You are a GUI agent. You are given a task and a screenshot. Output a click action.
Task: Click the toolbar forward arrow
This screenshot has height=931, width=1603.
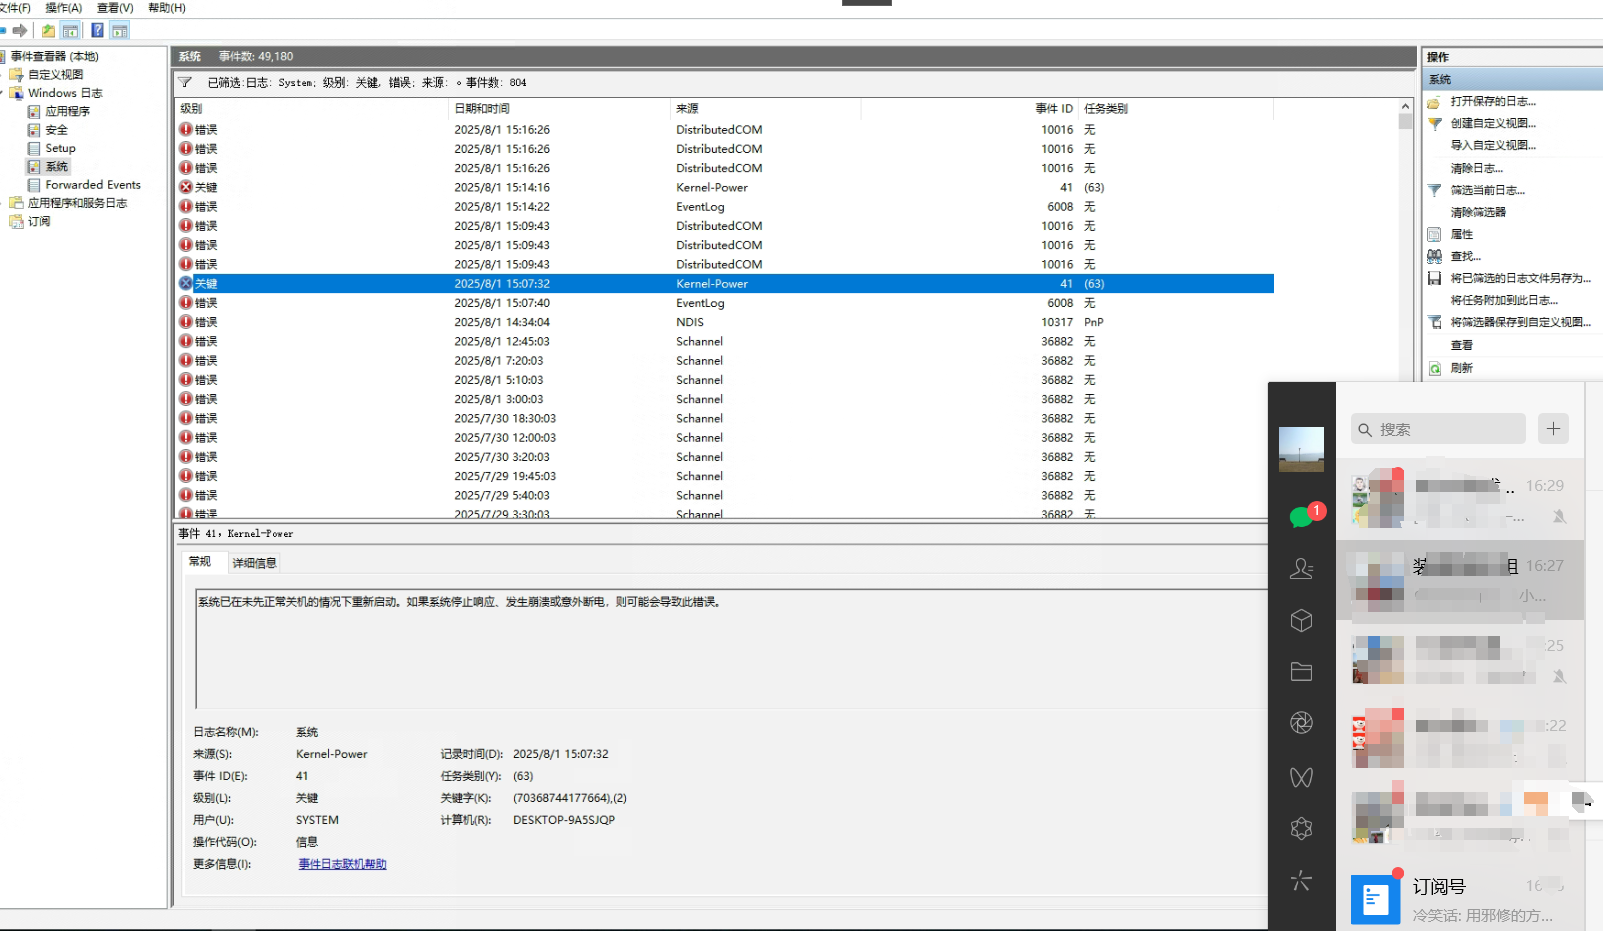click(20, 31)
